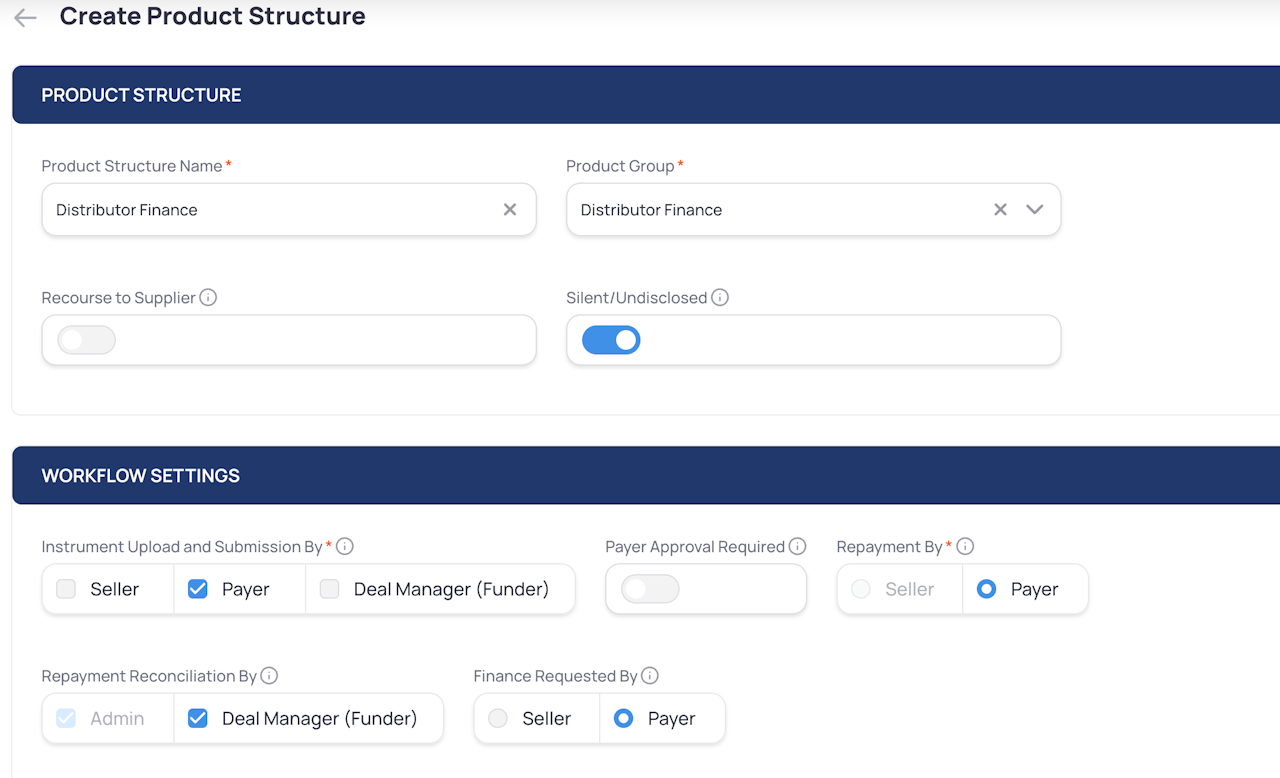Screen dimensions: 1280x778
Task: Disable the Silent/Undisclosed toggle
Action: coord(611,340)
